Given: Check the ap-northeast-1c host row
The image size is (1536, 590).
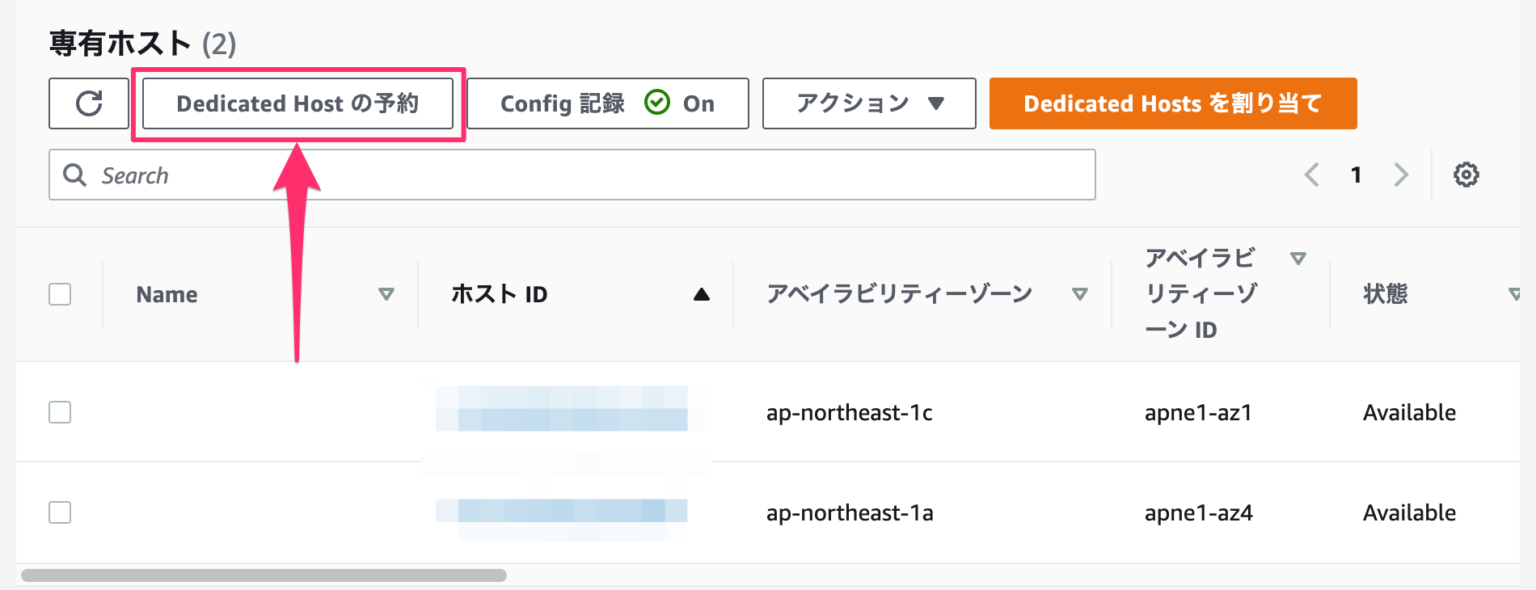Looking at the screenshot, I should click(59, 411).
